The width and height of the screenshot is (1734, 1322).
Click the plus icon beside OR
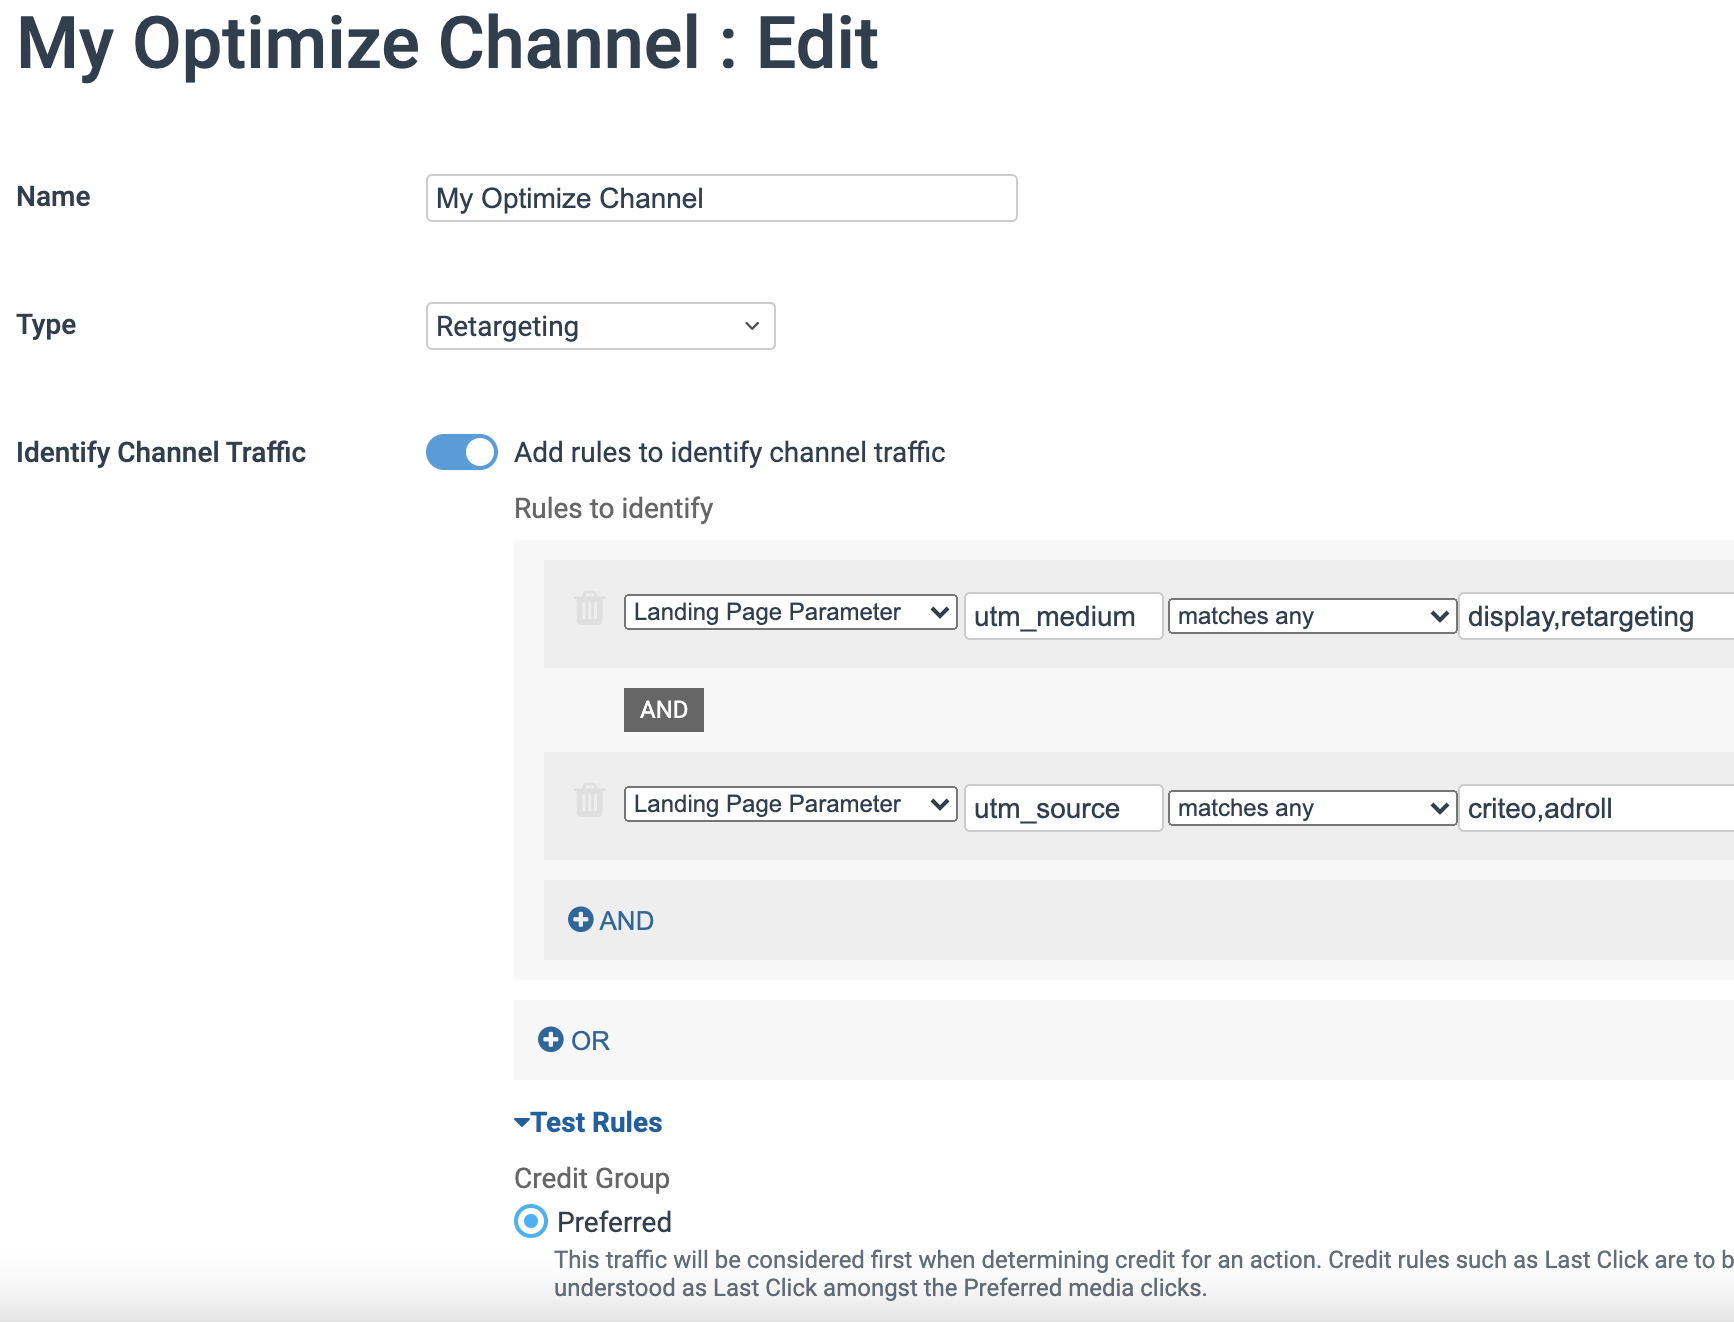click(x=550, y=1039)
